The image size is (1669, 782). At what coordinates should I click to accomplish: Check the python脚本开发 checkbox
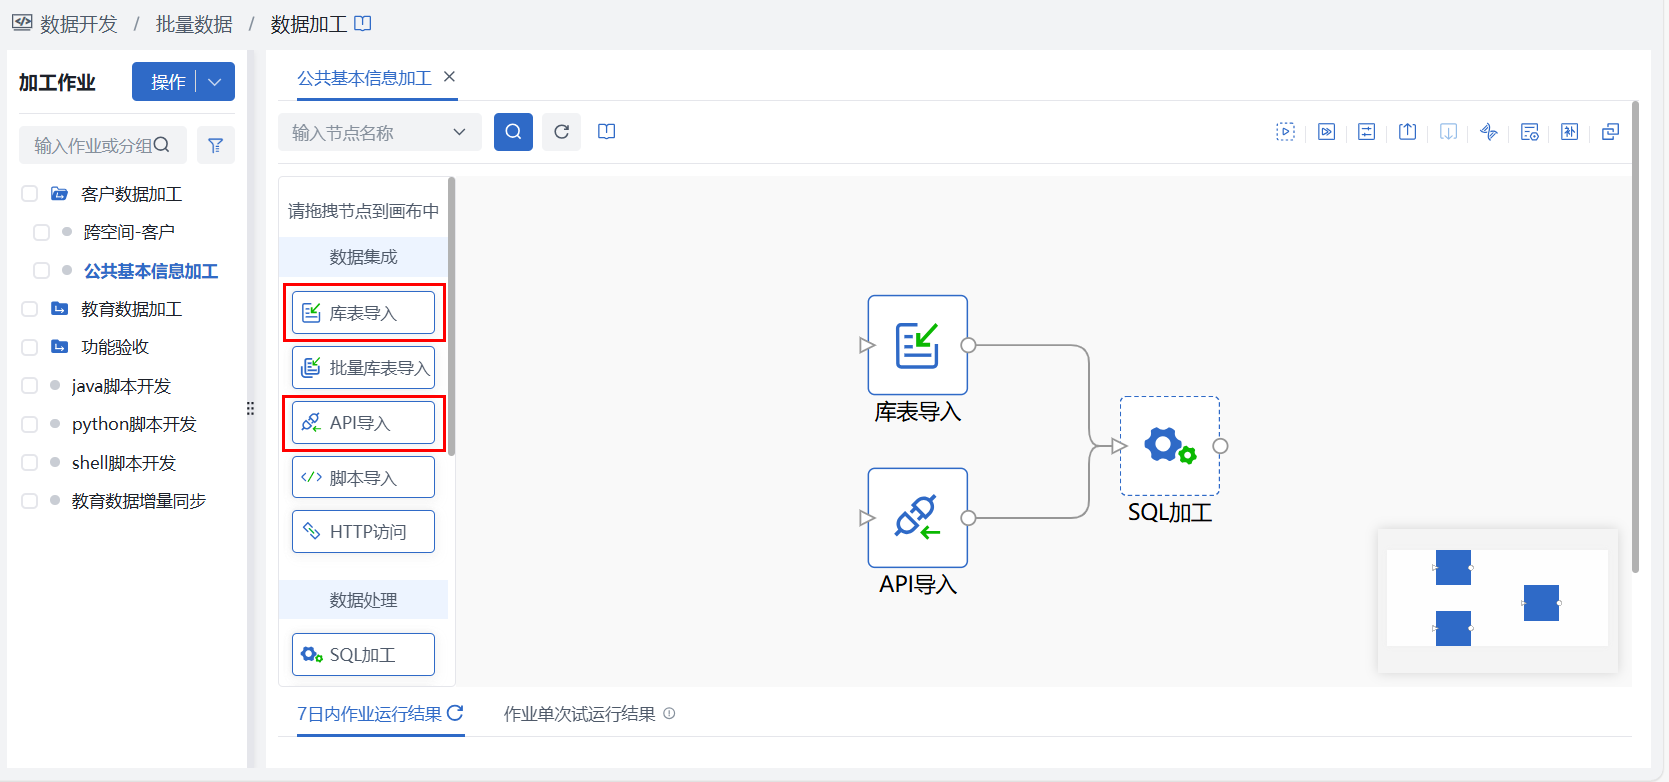pyautogui.click(x=30, y=424)
